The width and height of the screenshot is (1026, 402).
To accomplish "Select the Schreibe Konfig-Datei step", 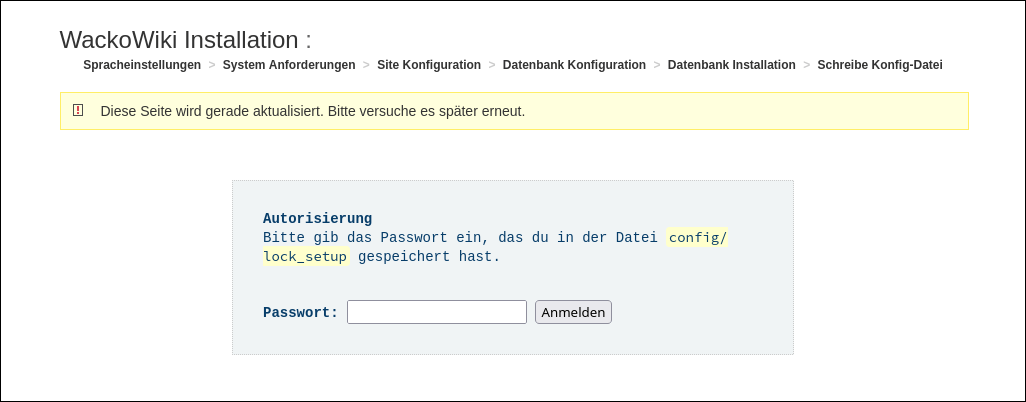I will [x=880, y=65].
